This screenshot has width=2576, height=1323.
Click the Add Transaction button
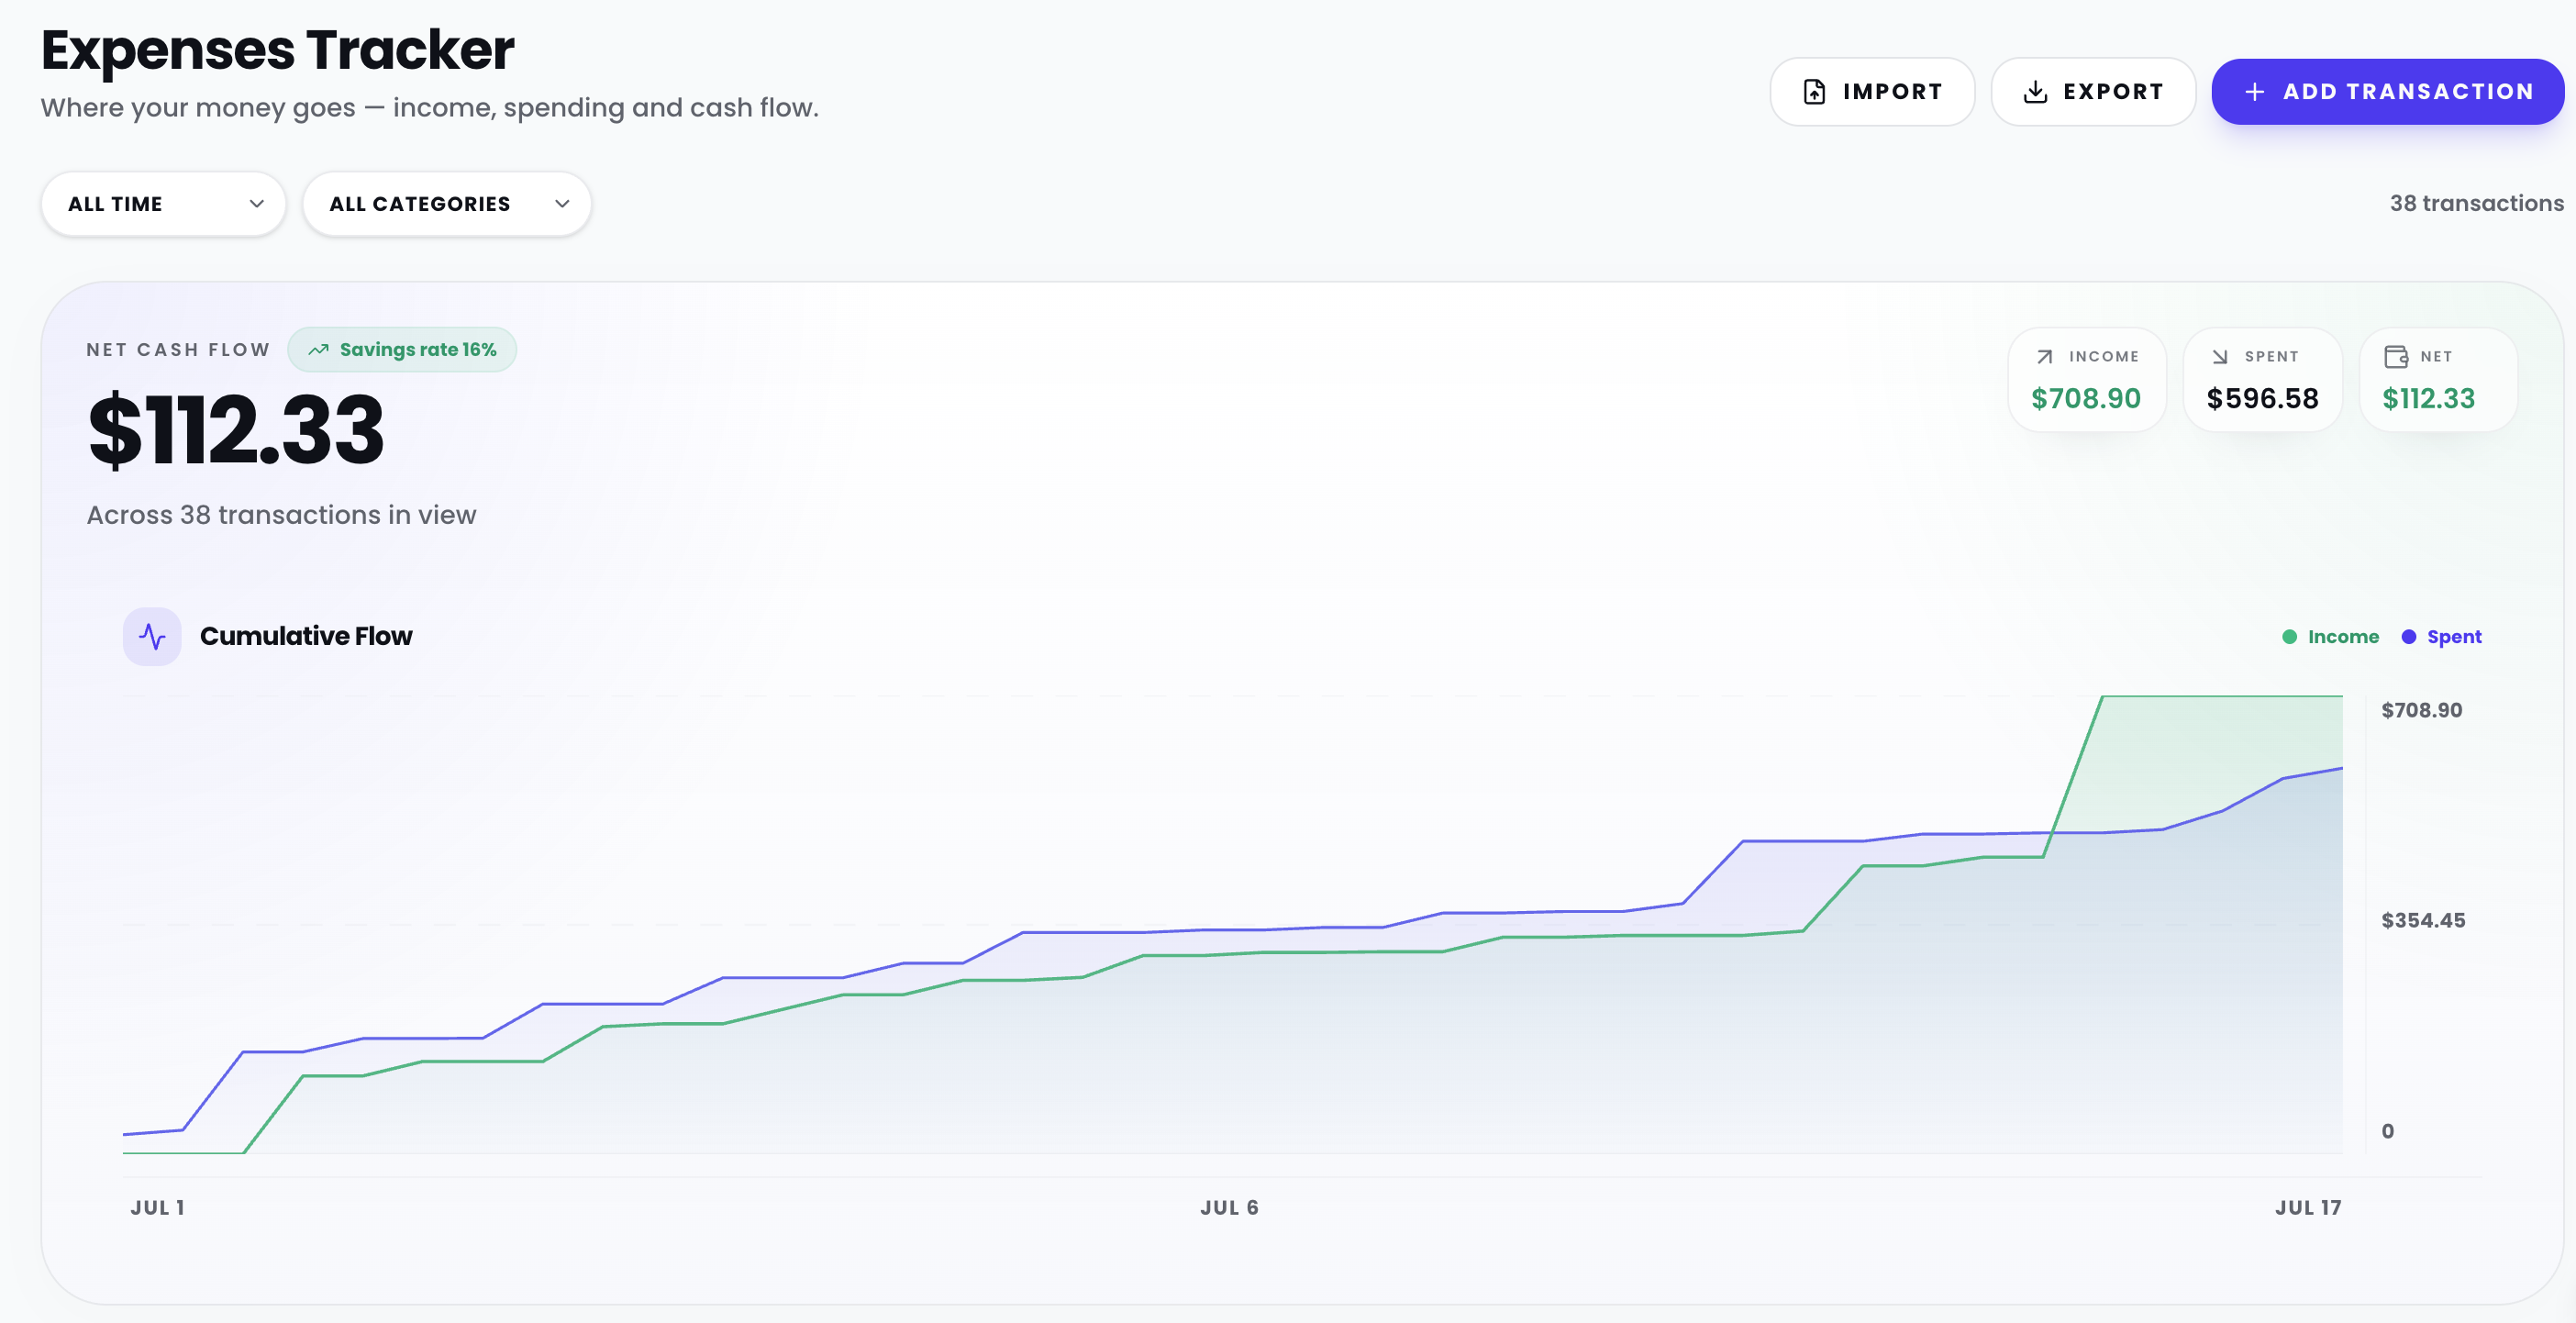2388,92
